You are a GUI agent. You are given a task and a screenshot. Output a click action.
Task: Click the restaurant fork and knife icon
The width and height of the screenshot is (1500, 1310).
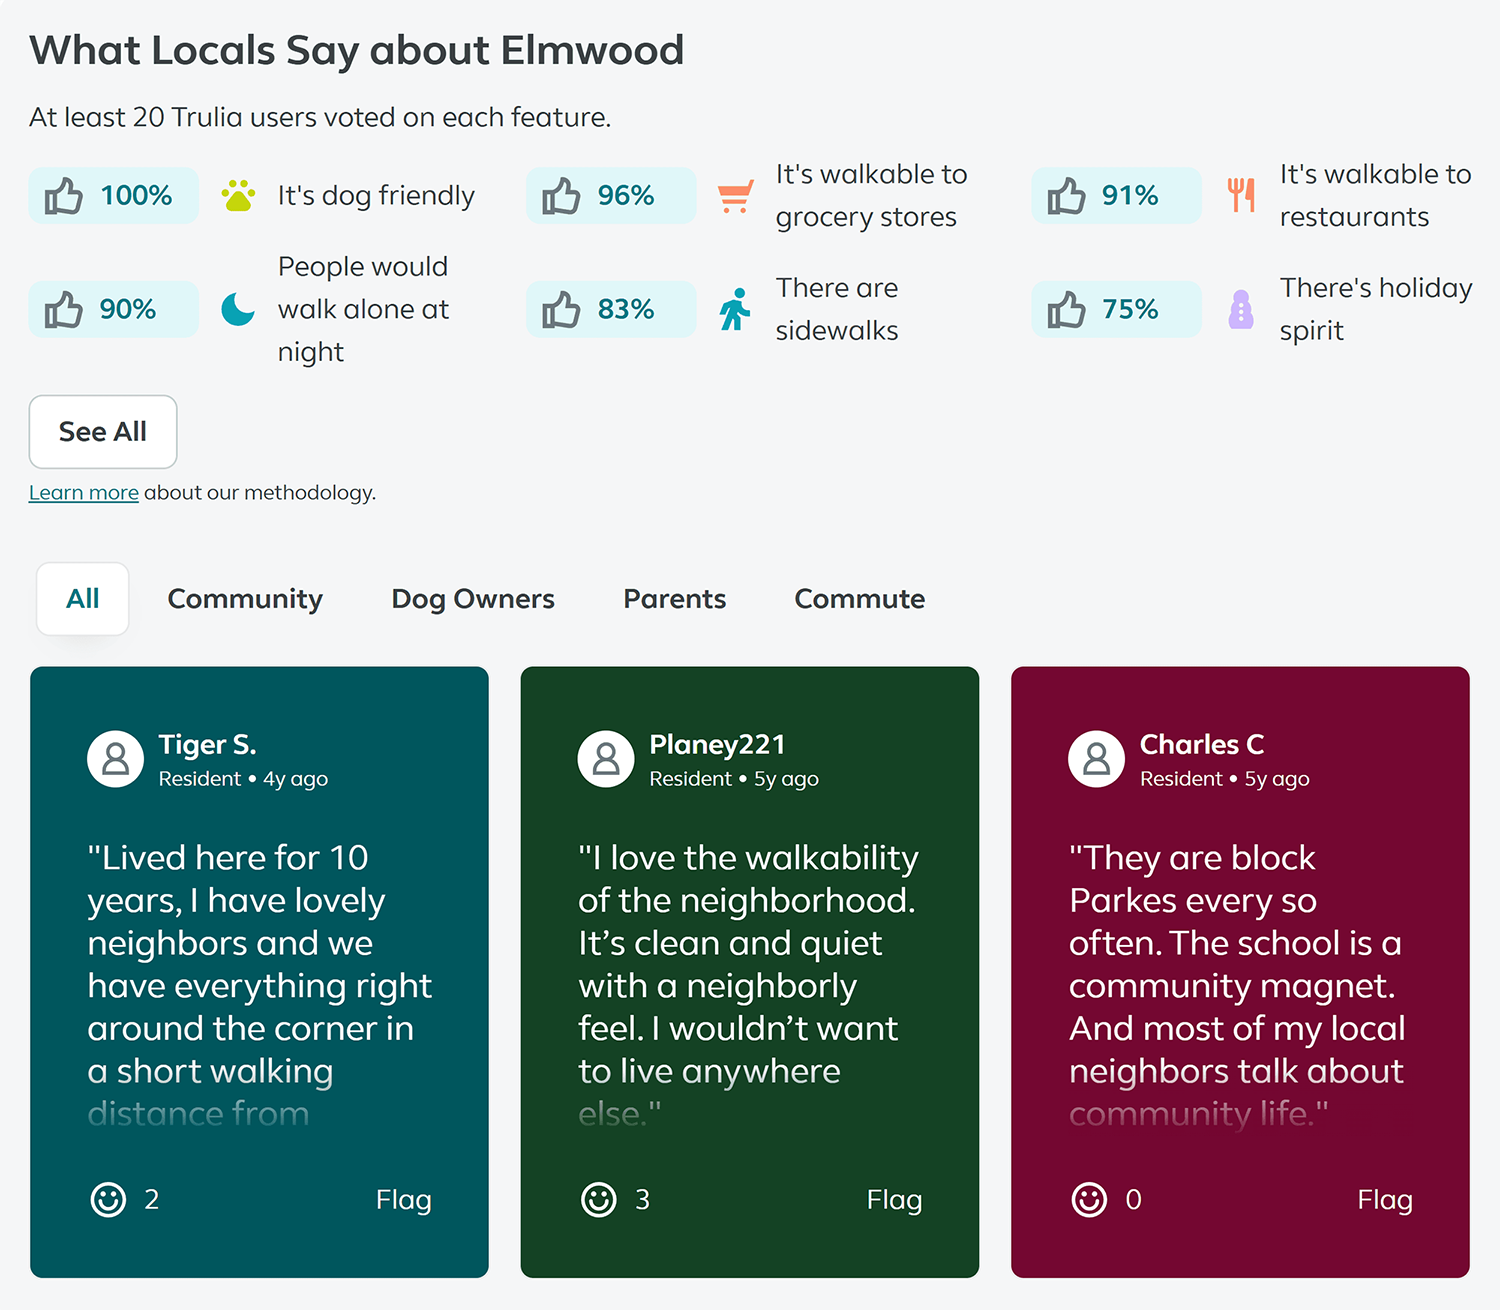coord(1241,195)
